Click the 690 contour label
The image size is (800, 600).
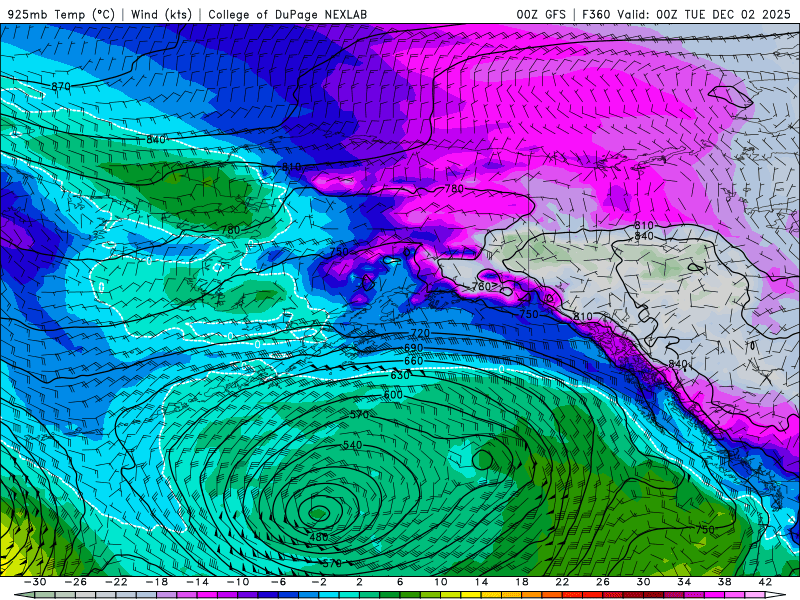413,347
